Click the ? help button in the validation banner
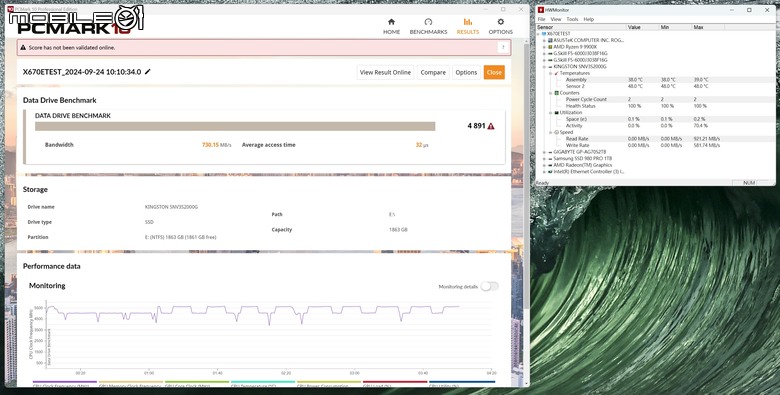The image size is (780, 395). pos(503,48)
